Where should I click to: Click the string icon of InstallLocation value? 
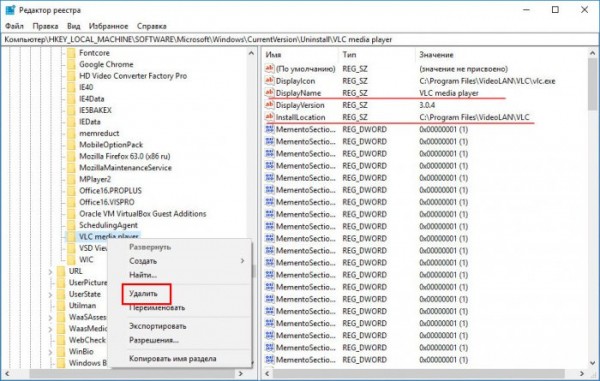270,117
